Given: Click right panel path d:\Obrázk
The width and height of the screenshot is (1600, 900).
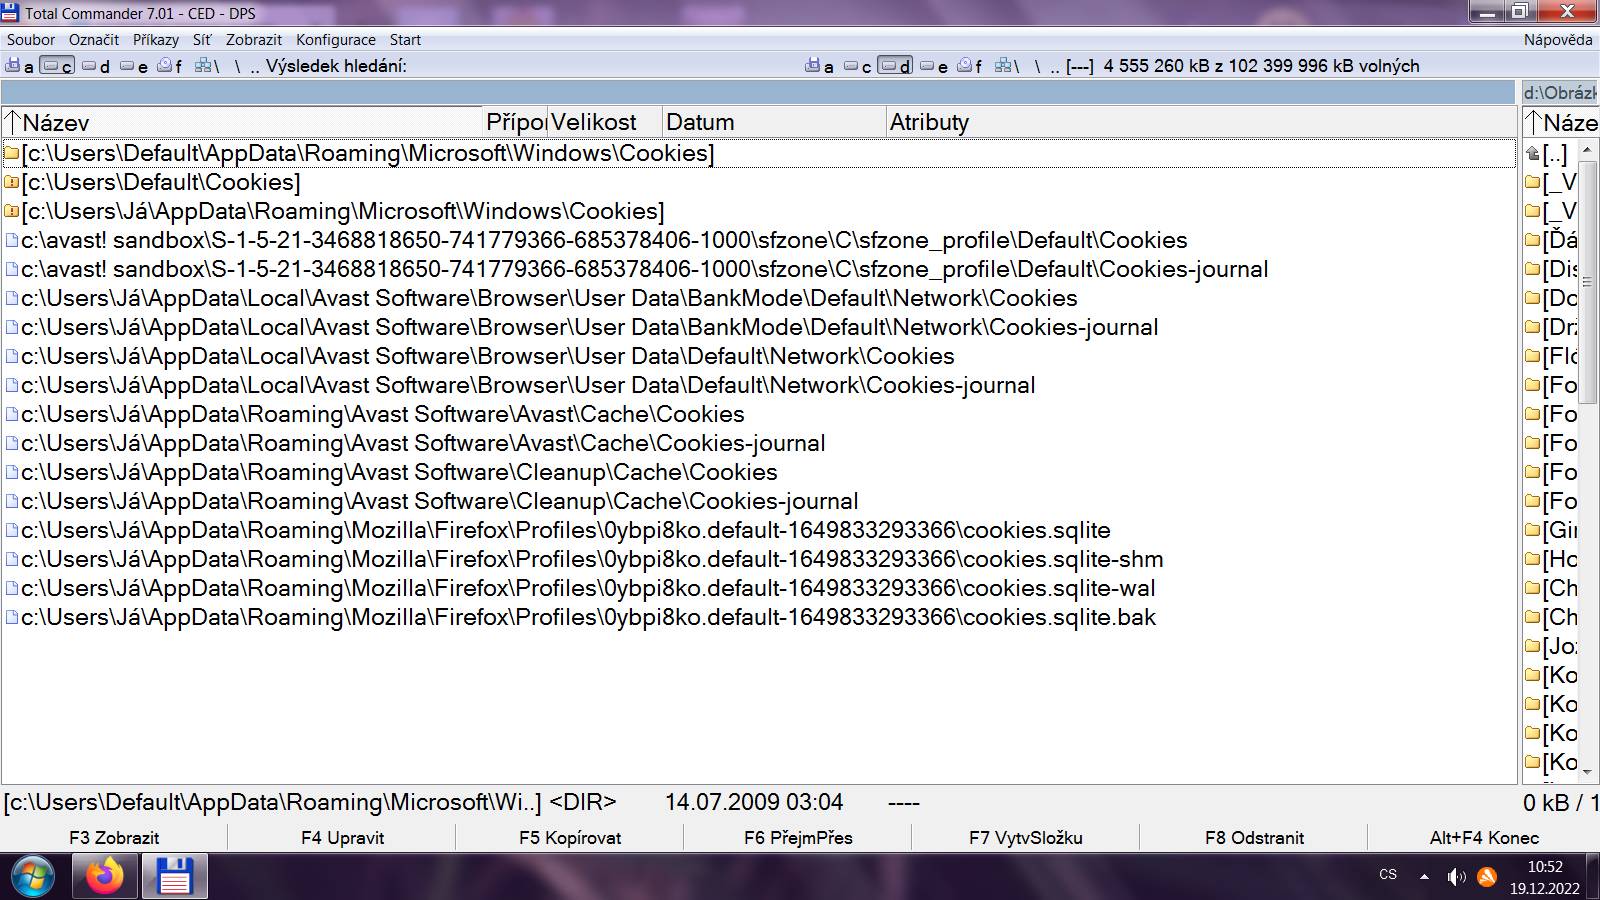Looking at the screenshot, I should (1560, 93).
